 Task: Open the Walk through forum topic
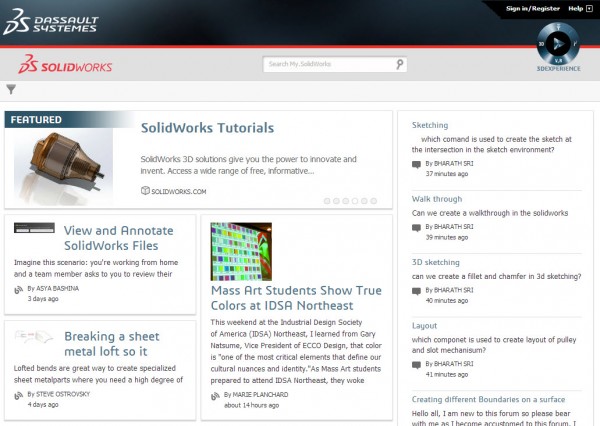tap(437, 199)
